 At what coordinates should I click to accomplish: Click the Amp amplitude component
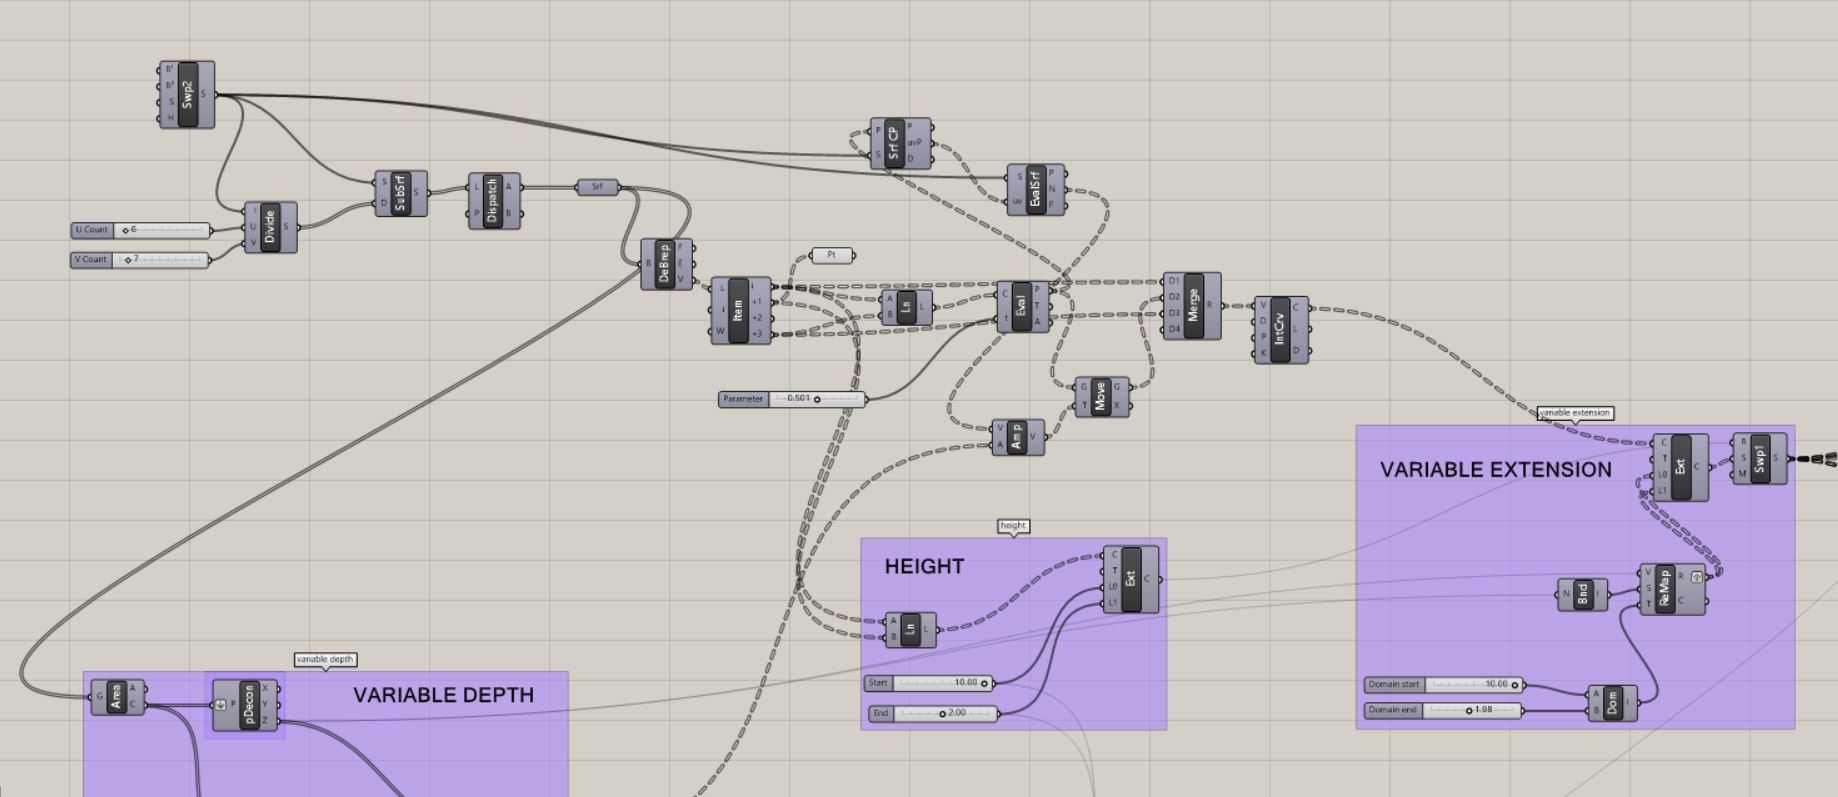[1017, 437]
